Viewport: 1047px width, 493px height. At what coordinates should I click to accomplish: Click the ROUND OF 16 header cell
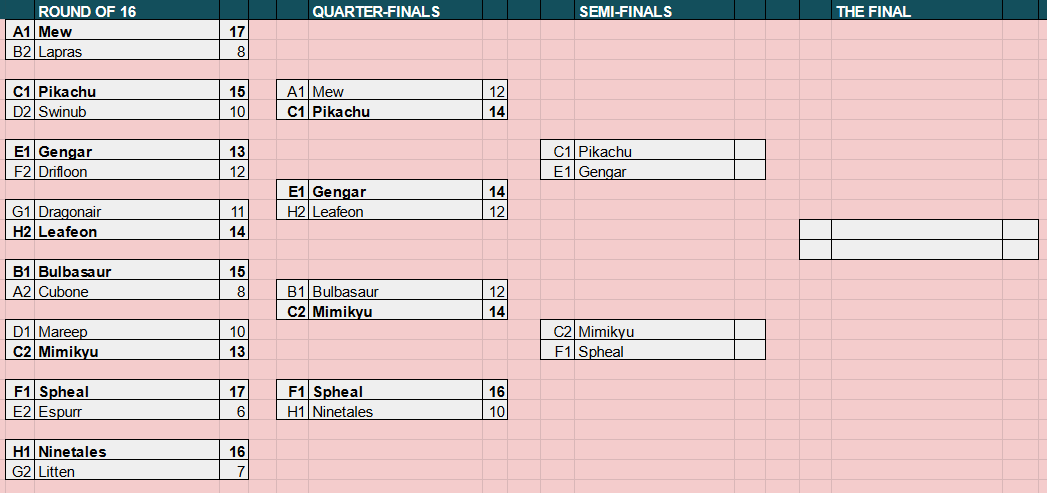coord(127,10)
